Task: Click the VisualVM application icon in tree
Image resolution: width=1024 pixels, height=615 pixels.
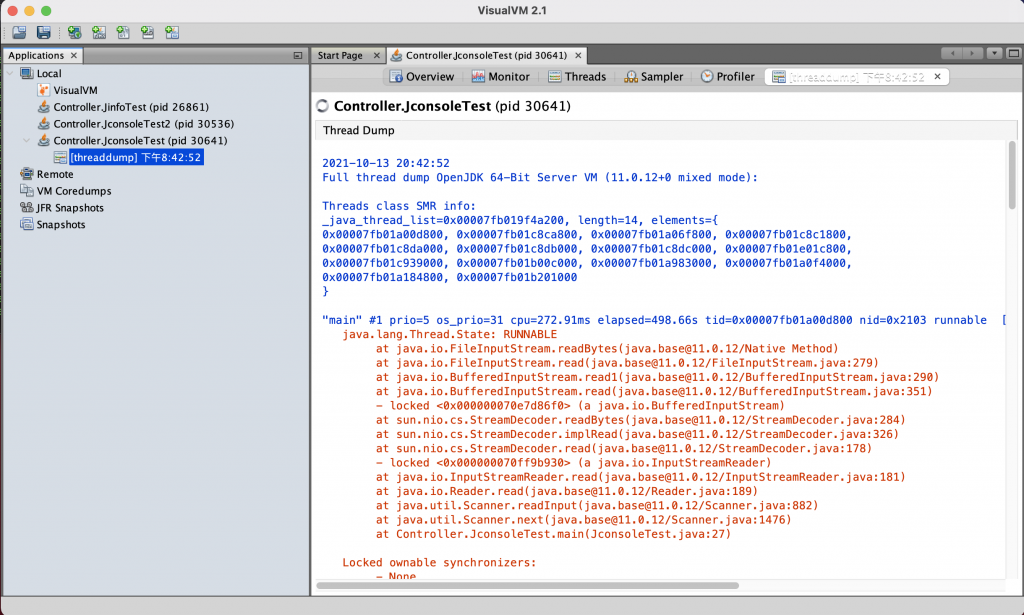Action: [44, 90]
